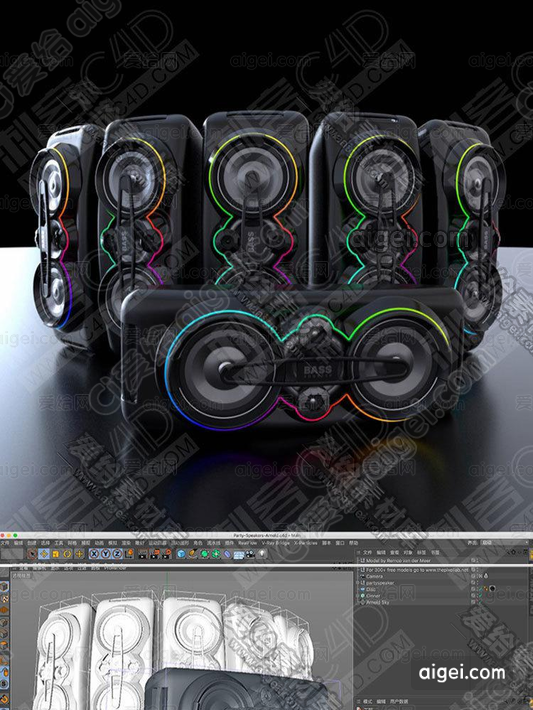This screenshot has height=710, width=533.
Task: Click orange Workplane mode icon
Action: point(4,610)
